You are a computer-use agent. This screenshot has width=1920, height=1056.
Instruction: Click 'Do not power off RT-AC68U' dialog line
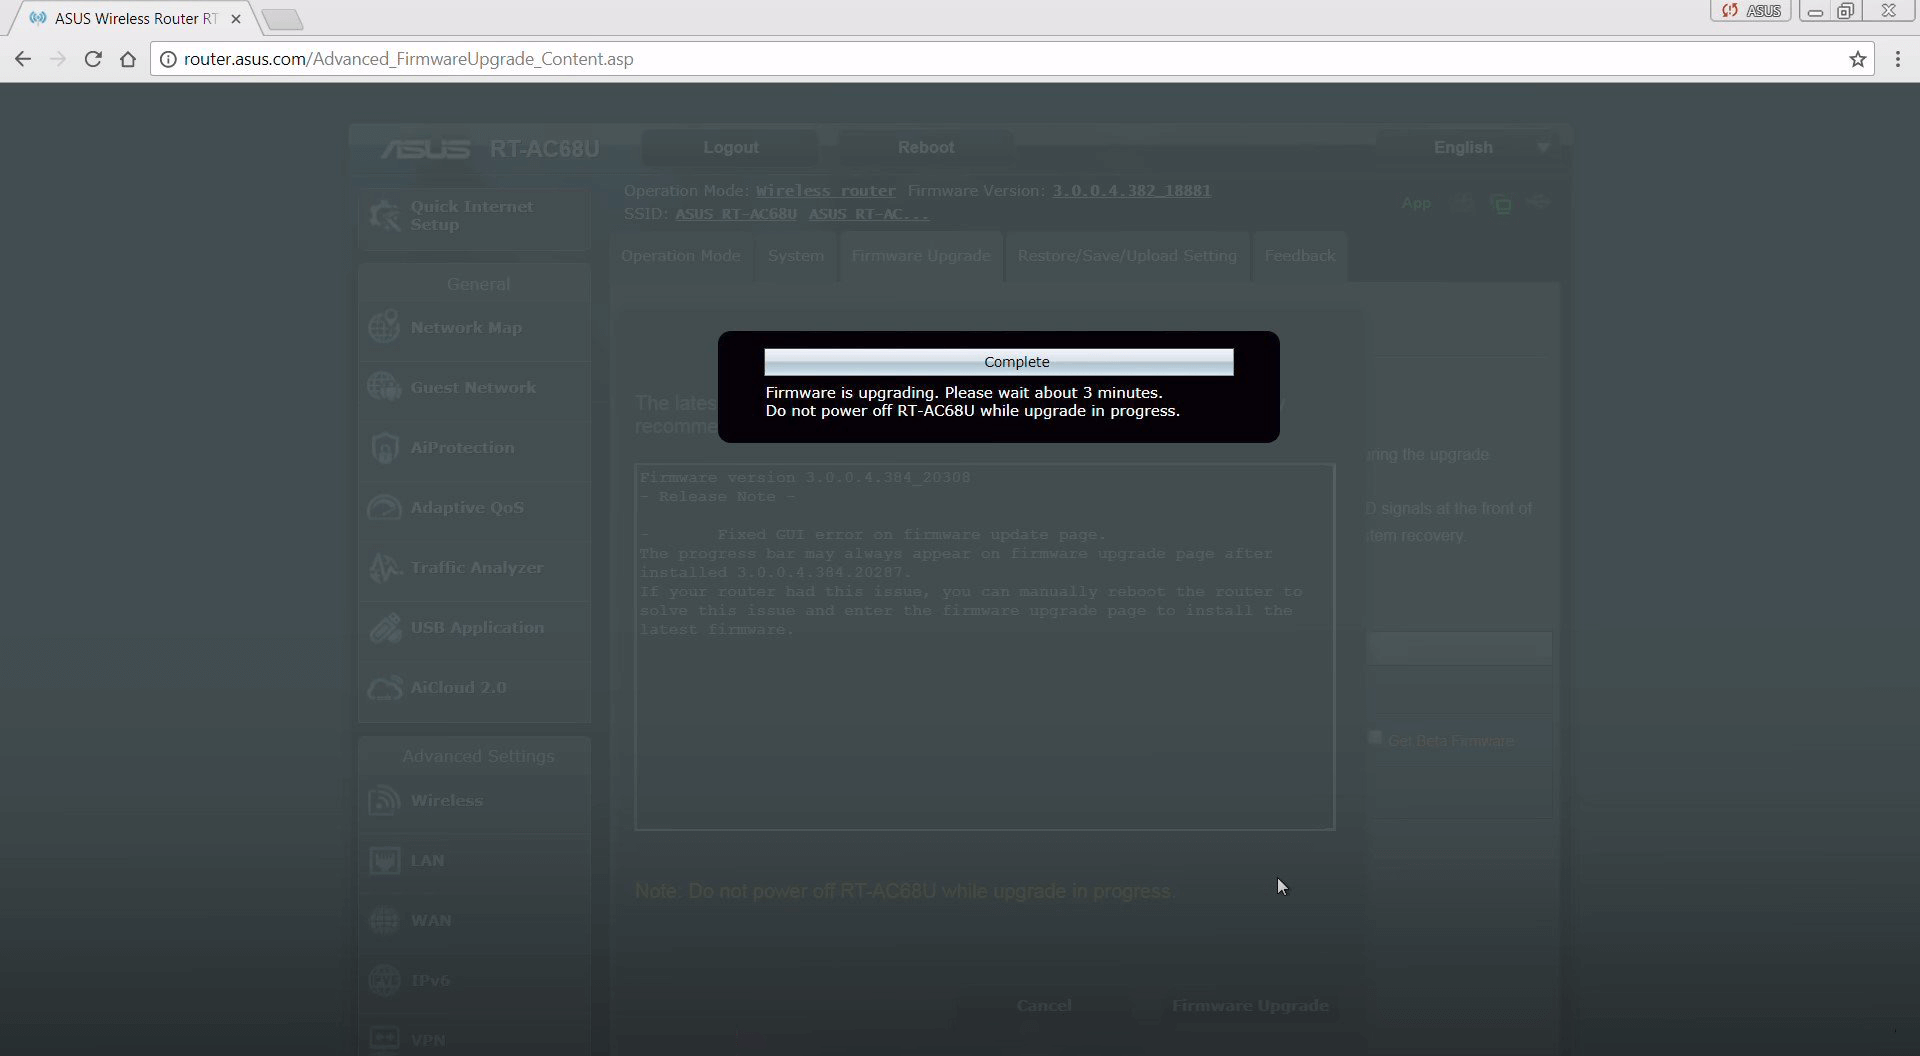point(972,411)
